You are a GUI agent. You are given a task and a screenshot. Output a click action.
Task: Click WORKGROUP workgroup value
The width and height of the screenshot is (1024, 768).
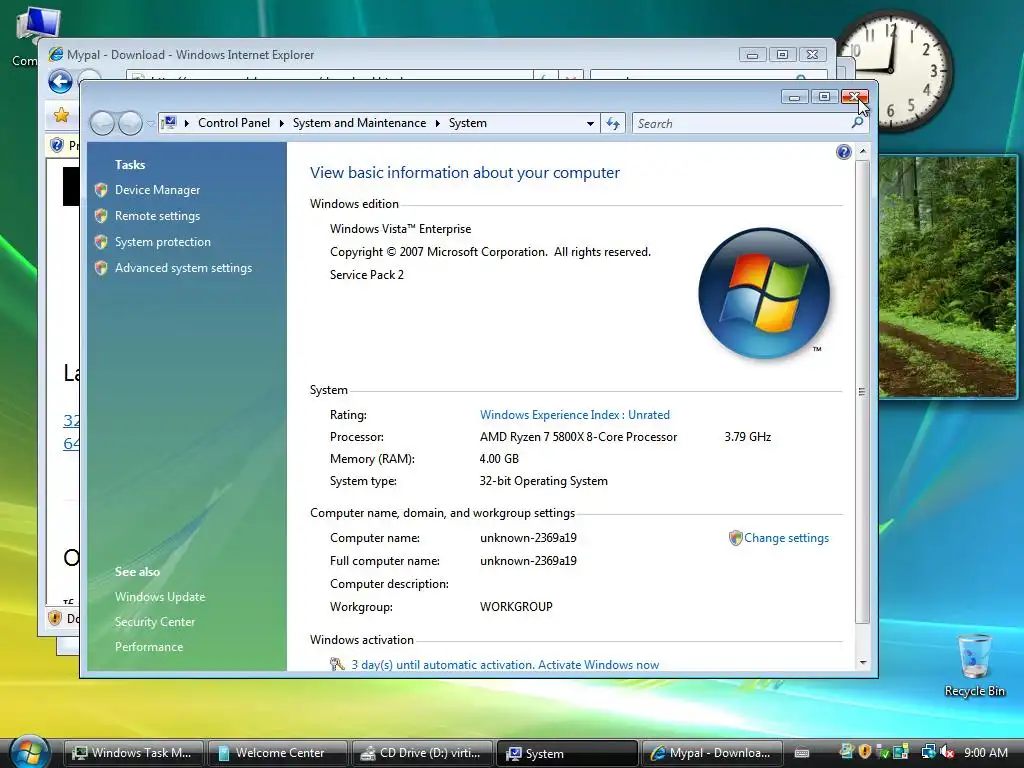(516, 607)
